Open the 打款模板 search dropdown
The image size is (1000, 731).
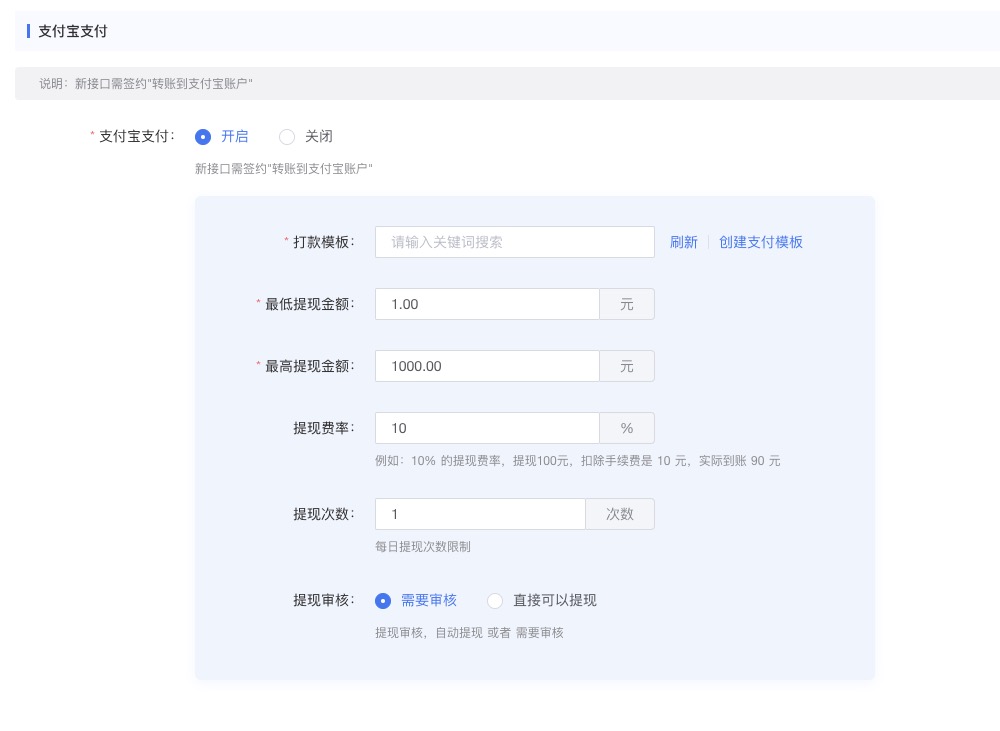tap(515, 242)
